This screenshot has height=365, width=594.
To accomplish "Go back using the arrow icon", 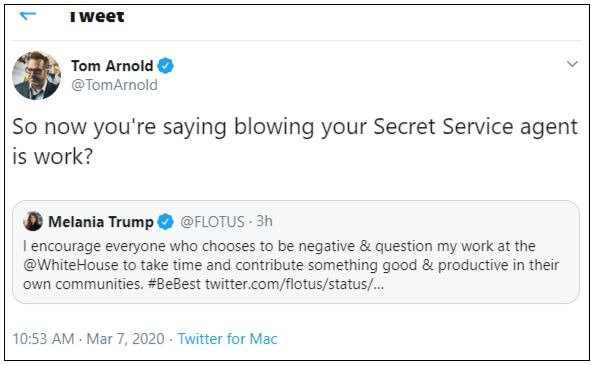I will [28, 16].
